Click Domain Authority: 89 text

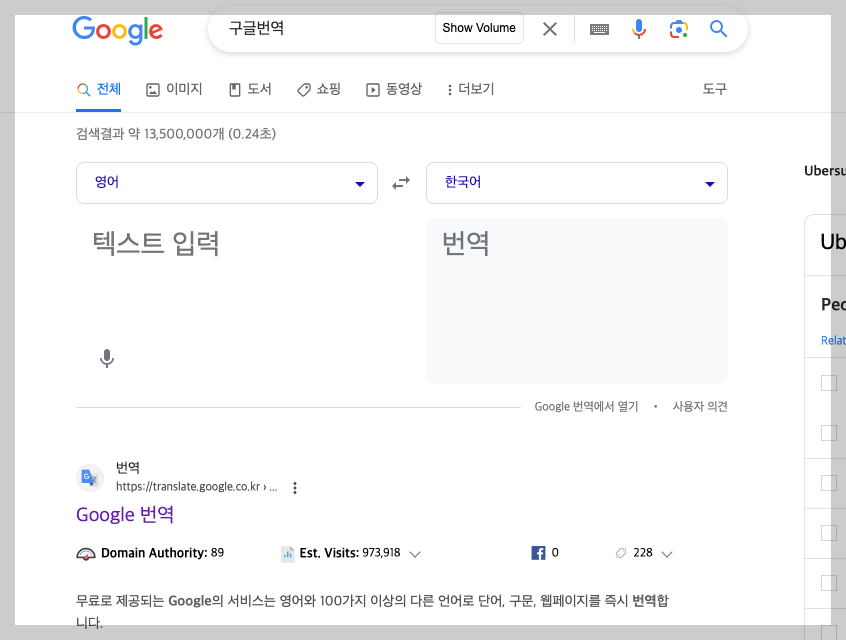(x=162, y=553)
